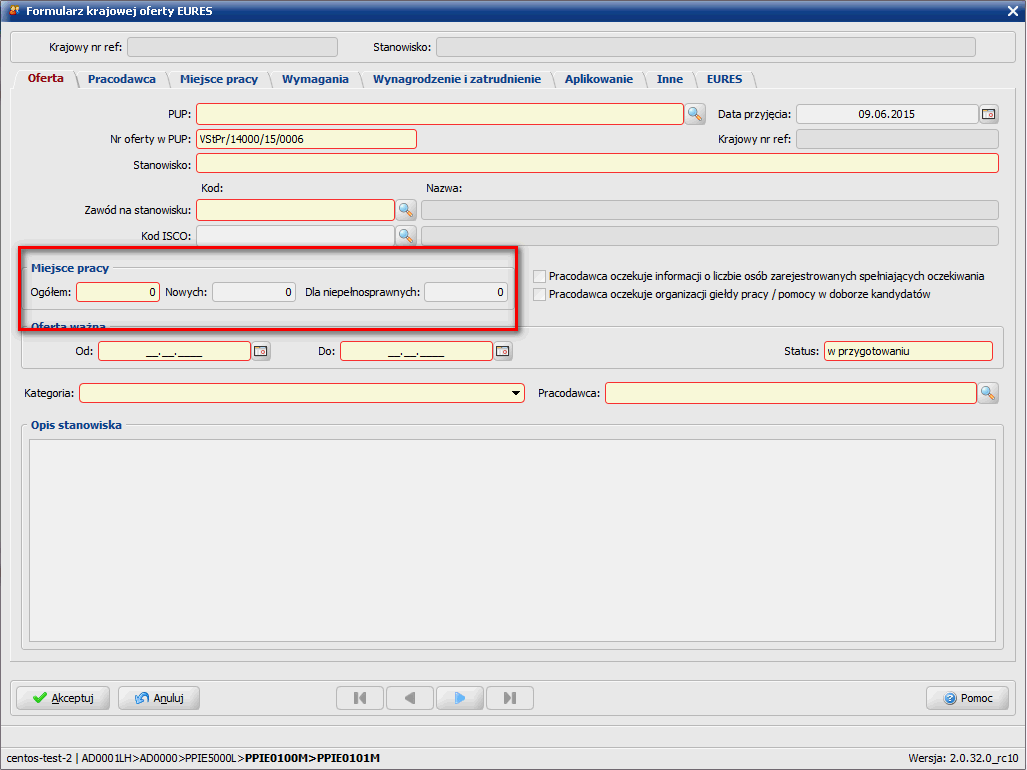Viewport: 1027px width, 770px height.
Task: Click the Zawód na stanowisku code field
Action: tap(295, 210)
